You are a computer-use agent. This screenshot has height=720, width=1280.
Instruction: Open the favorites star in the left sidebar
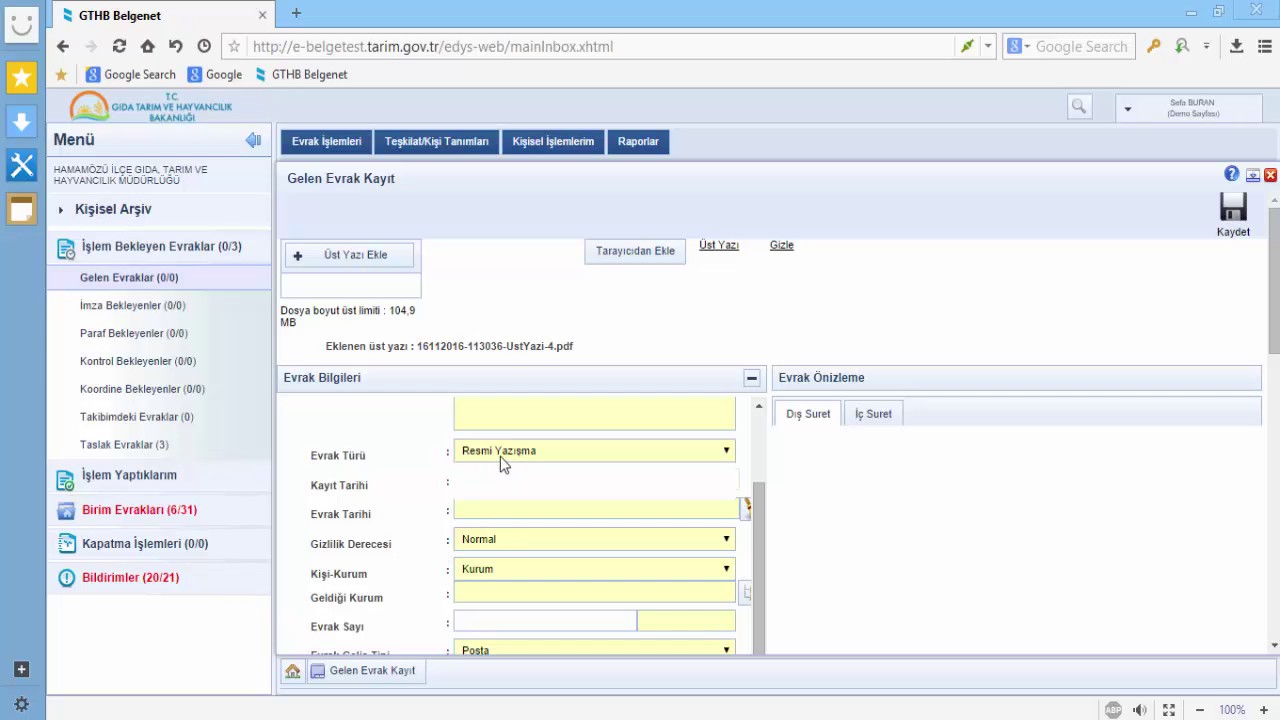[x=22, y=77]
